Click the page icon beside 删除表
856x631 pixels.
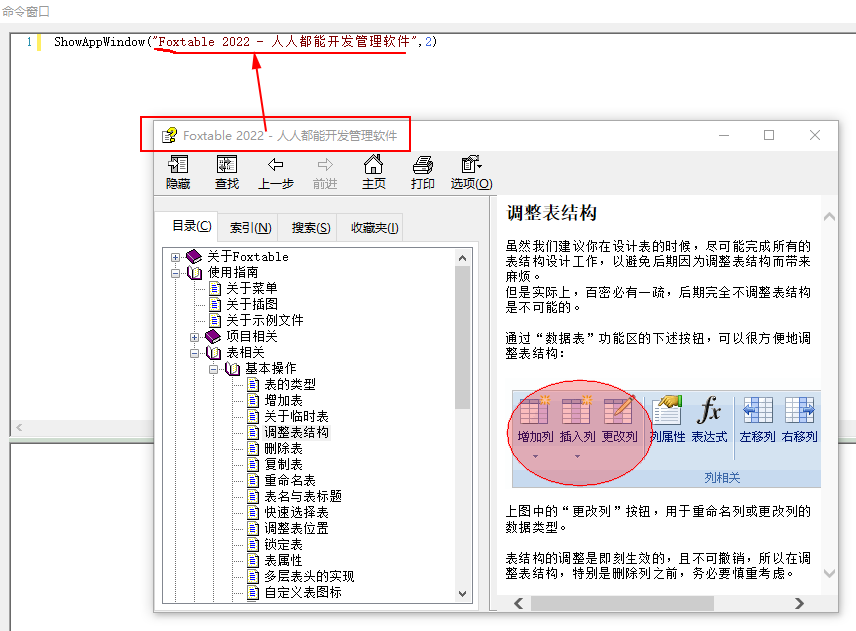253,449
